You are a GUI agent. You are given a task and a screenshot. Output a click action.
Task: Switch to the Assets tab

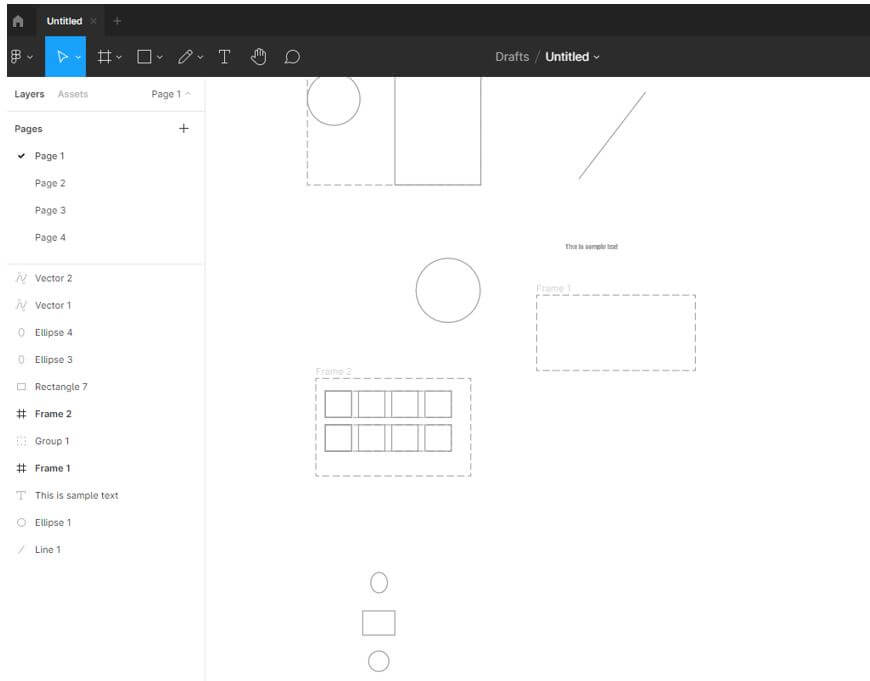click(x=73, y=94)
